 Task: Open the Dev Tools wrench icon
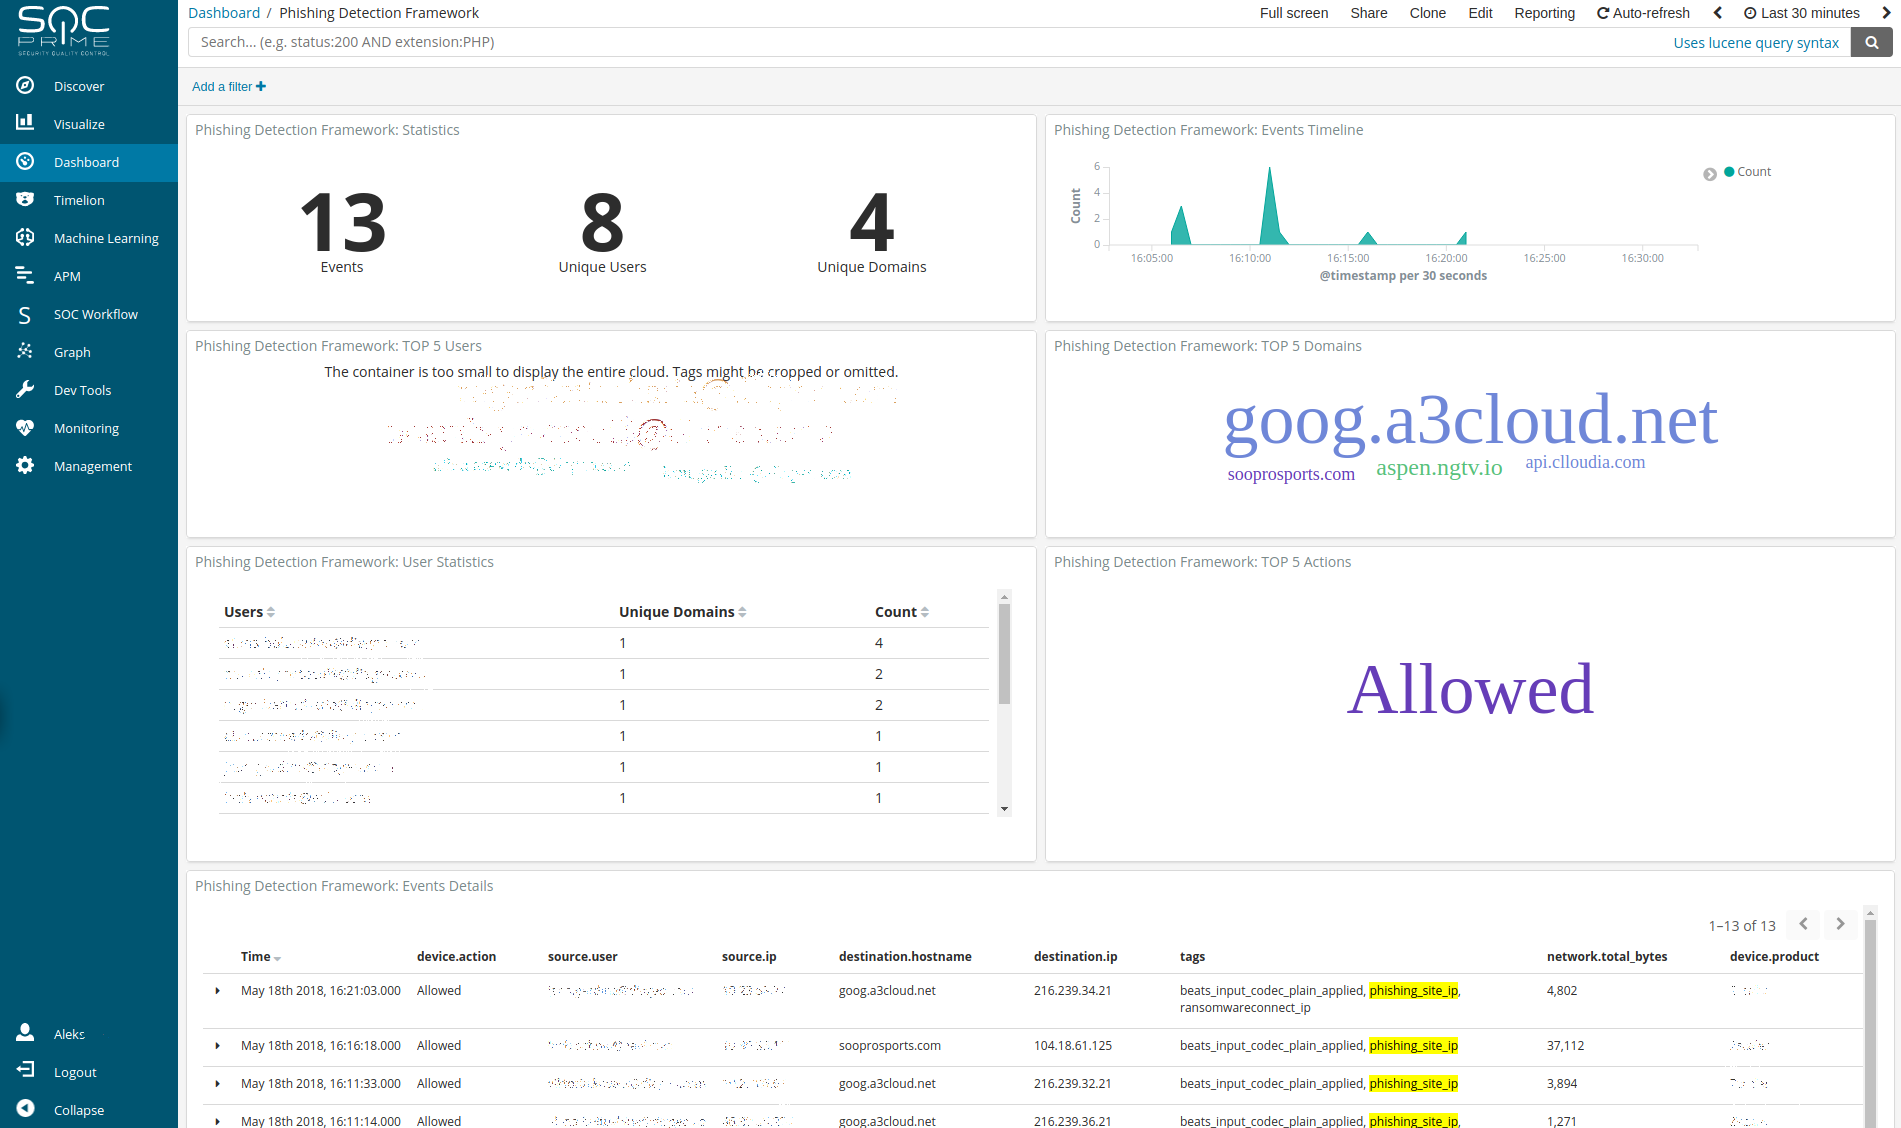tap(25, 390)
